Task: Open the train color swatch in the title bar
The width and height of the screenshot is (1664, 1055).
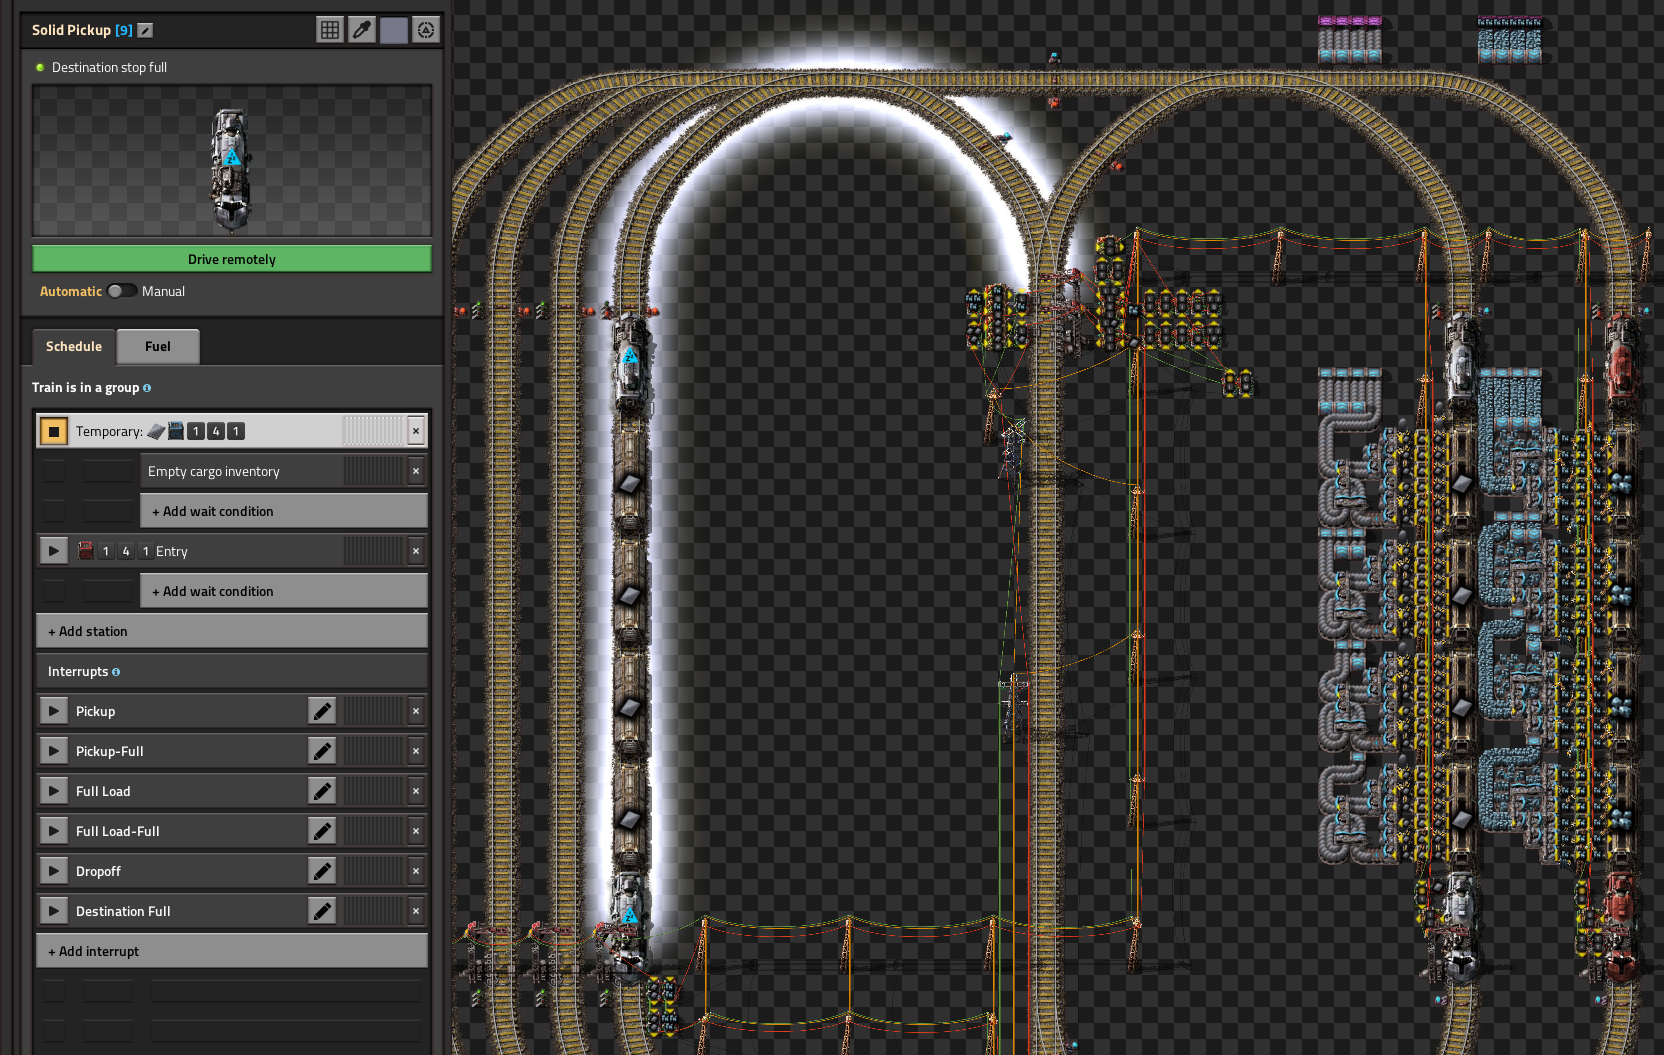Action: 394,30
